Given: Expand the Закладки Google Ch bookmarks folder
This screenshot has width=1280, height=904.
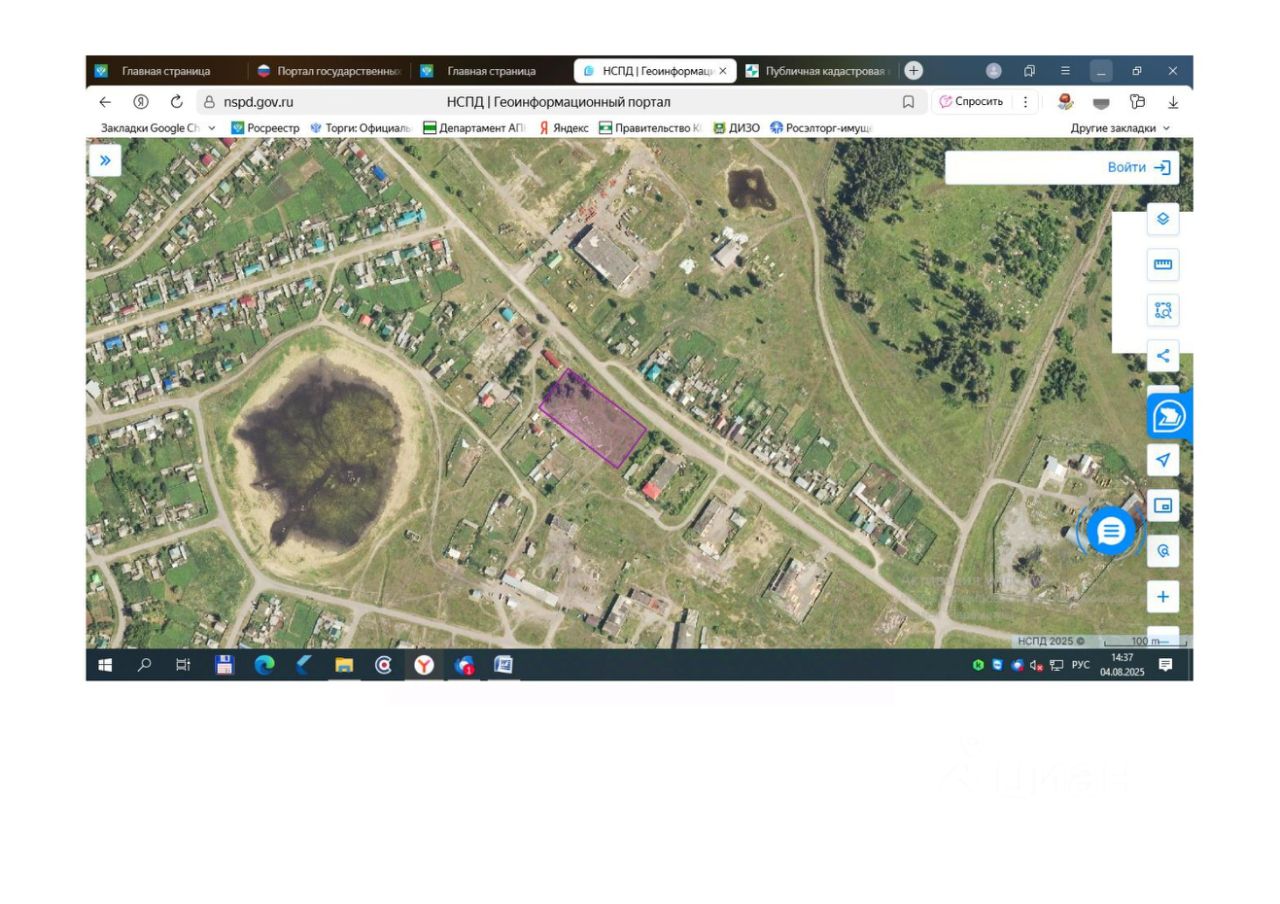Looking at the screenshot, I should pos(158,128).
